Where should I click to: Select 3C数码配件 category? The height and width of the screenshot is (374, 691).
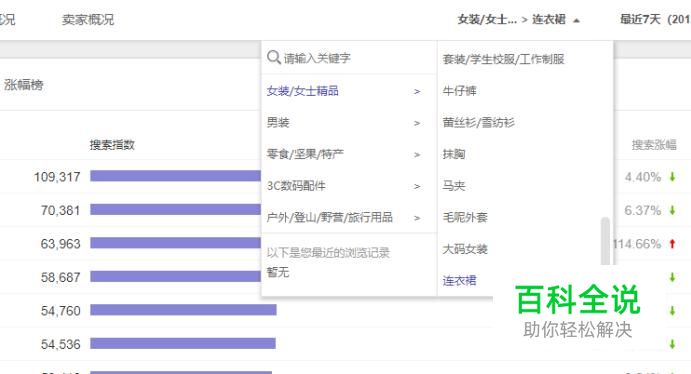[x=296, y=186]
